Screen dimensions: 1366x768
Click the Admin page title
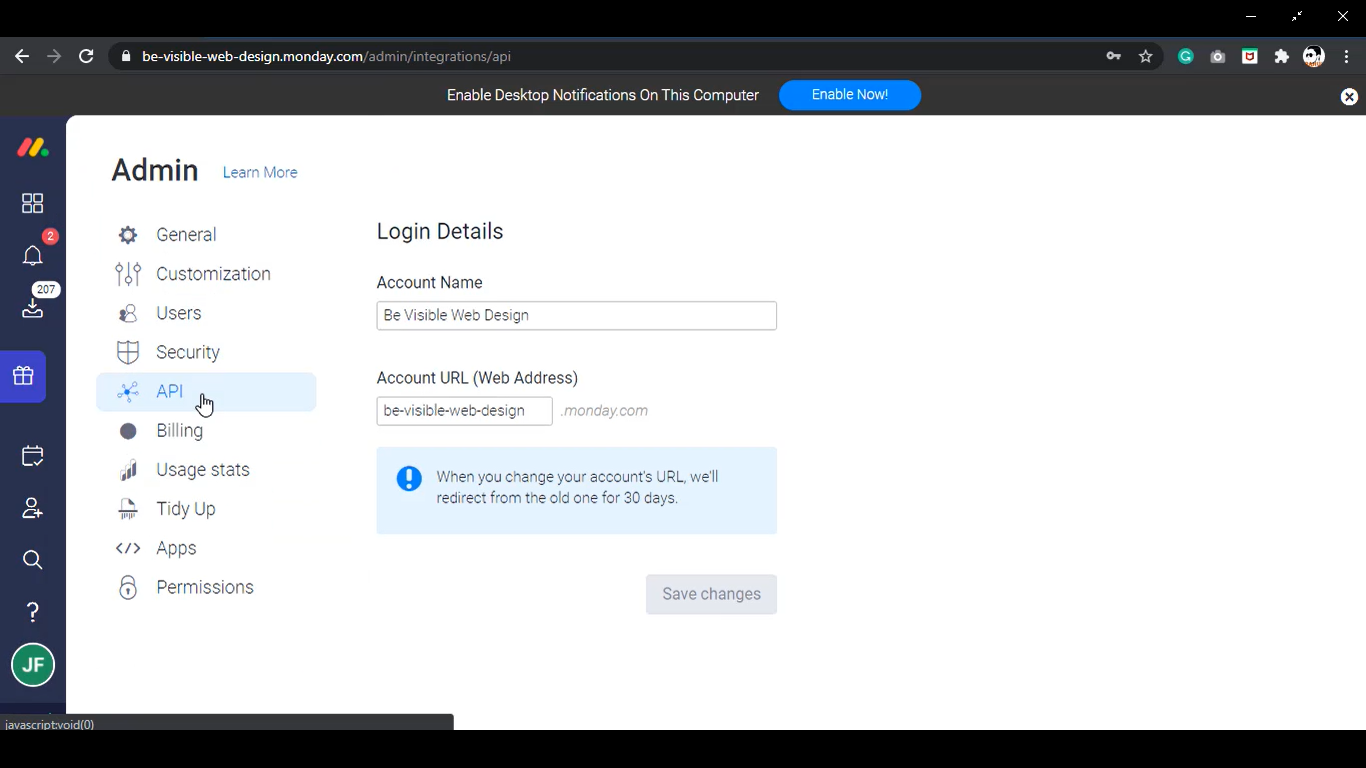pos(155,170)
